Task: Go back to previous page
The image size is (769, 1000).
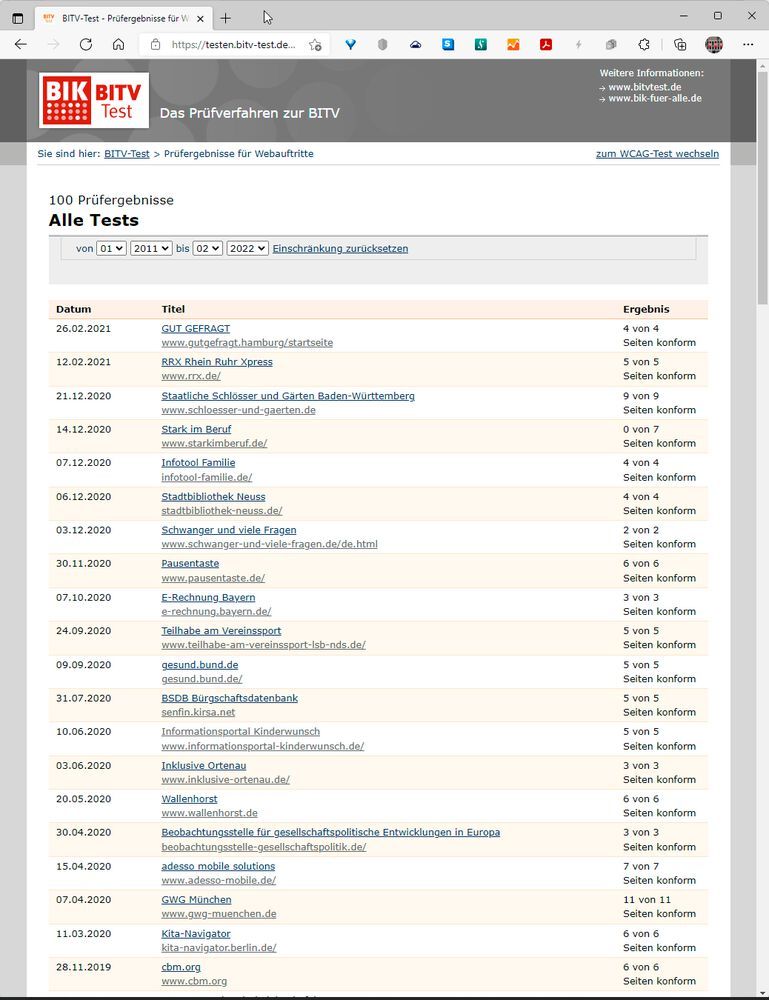Action: click(x=20, y=44)
